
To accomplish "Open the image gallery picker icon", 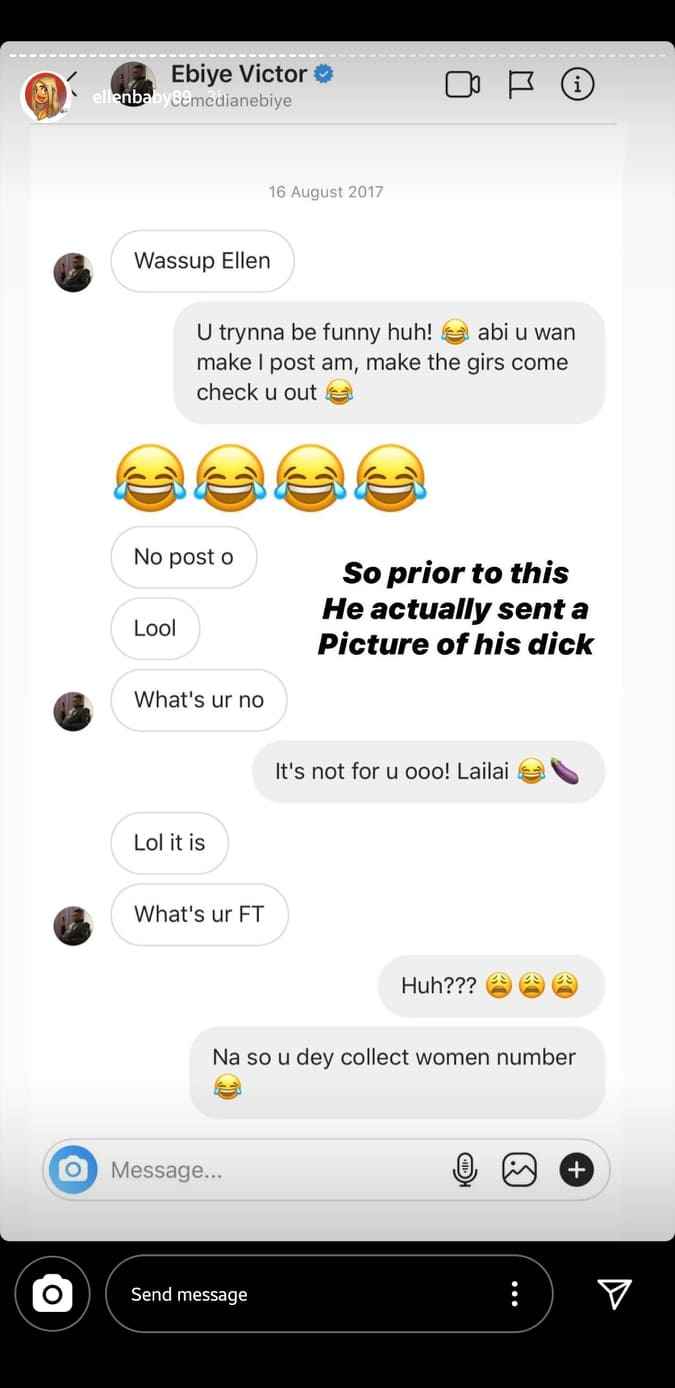I will coord(520,1169).
